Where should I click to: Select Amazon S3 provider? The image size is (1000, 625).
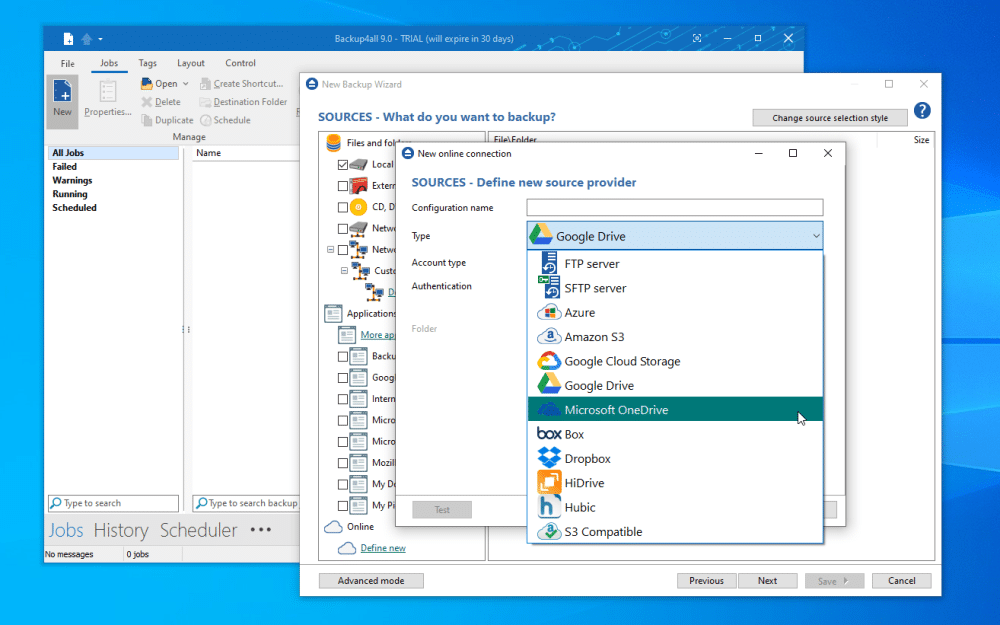[x=594, y=337]
